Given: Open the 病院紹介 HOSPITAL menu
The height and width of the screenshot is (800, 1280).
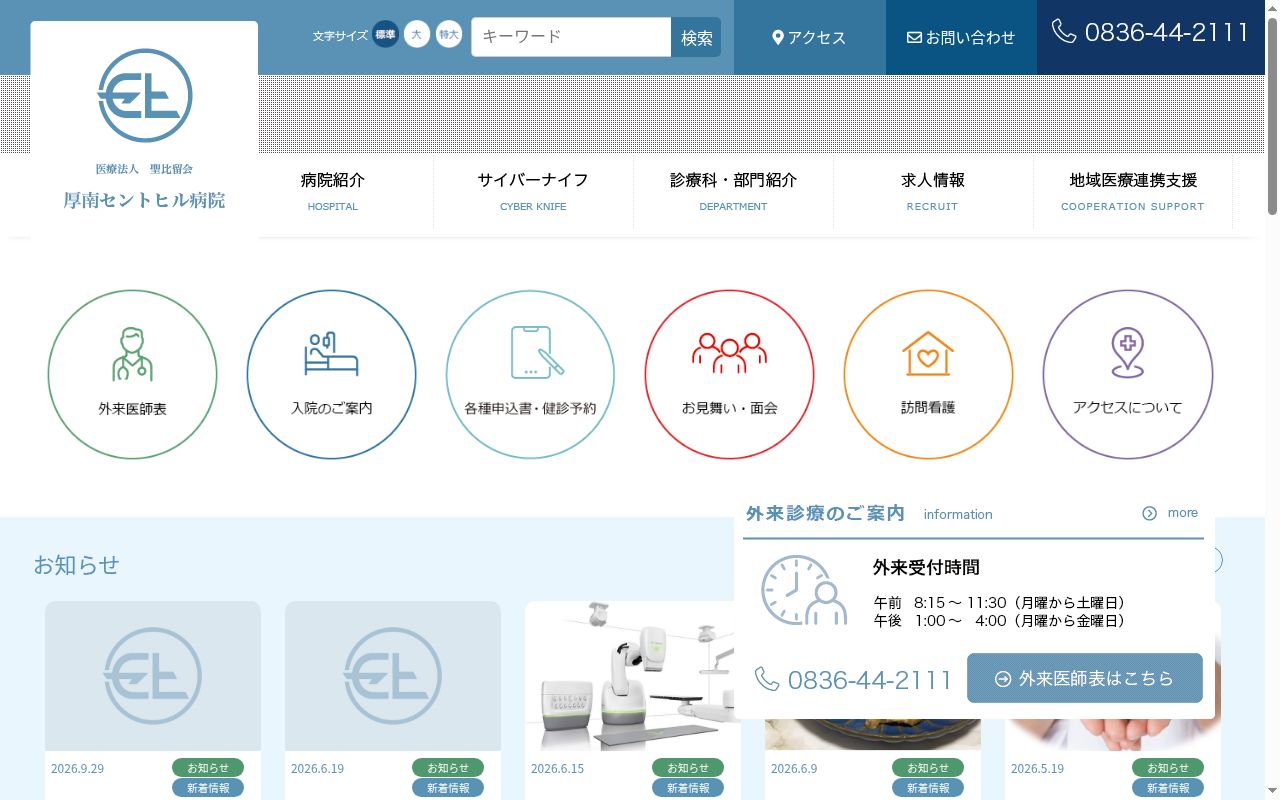Looking at the screenshot, I should click(x=333, y=192).
